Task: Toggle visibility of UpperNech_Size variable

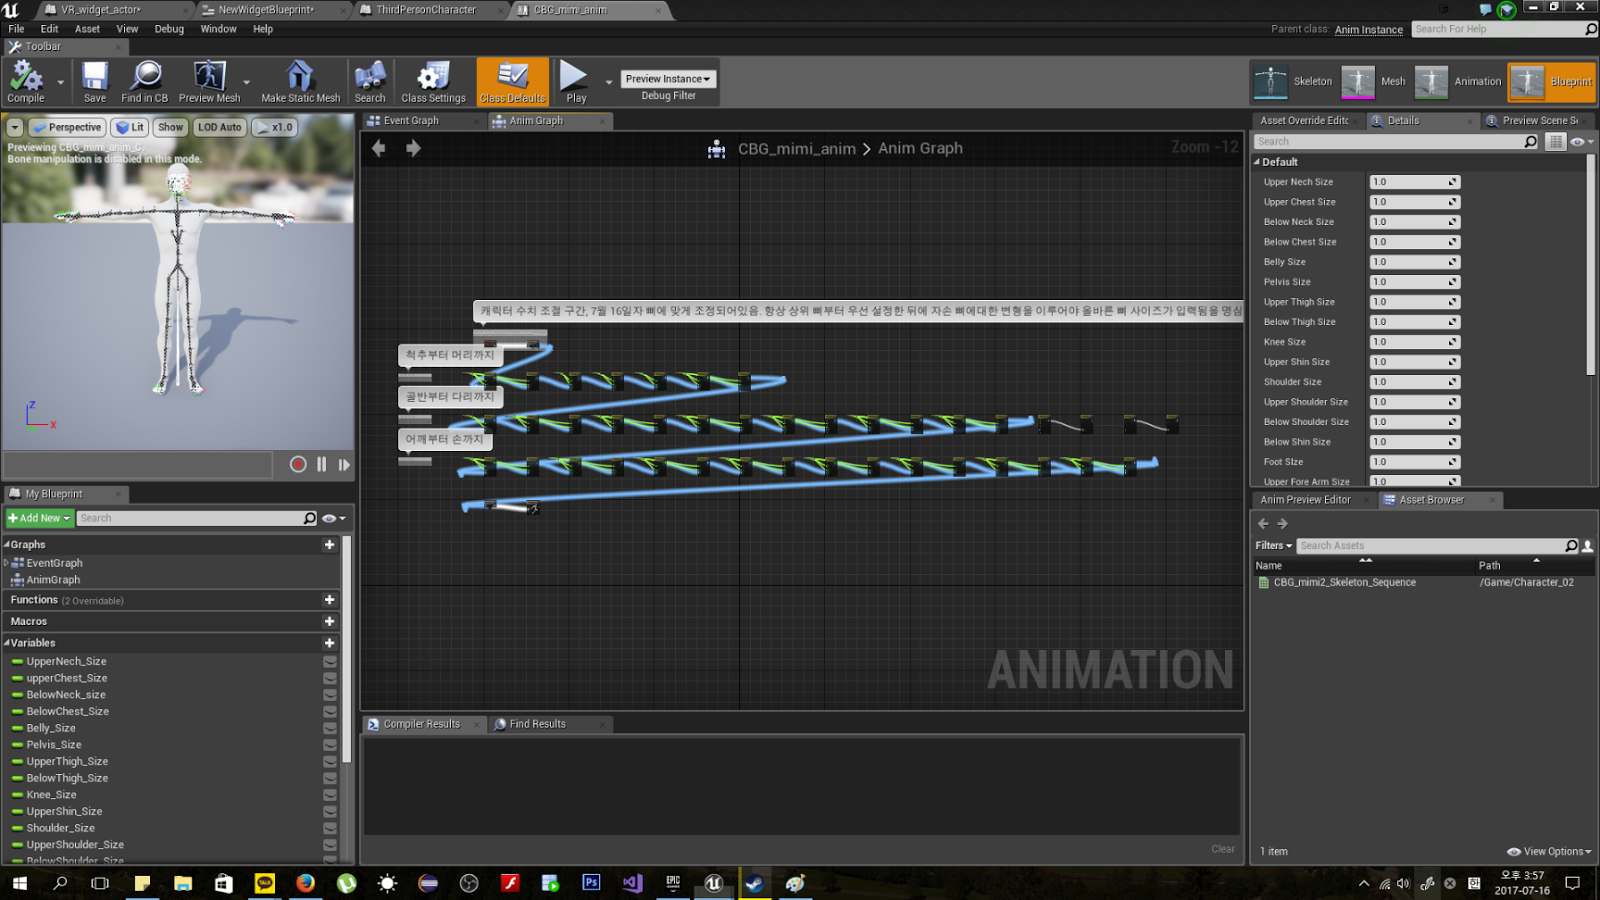Action: click(x=330, y=661)
